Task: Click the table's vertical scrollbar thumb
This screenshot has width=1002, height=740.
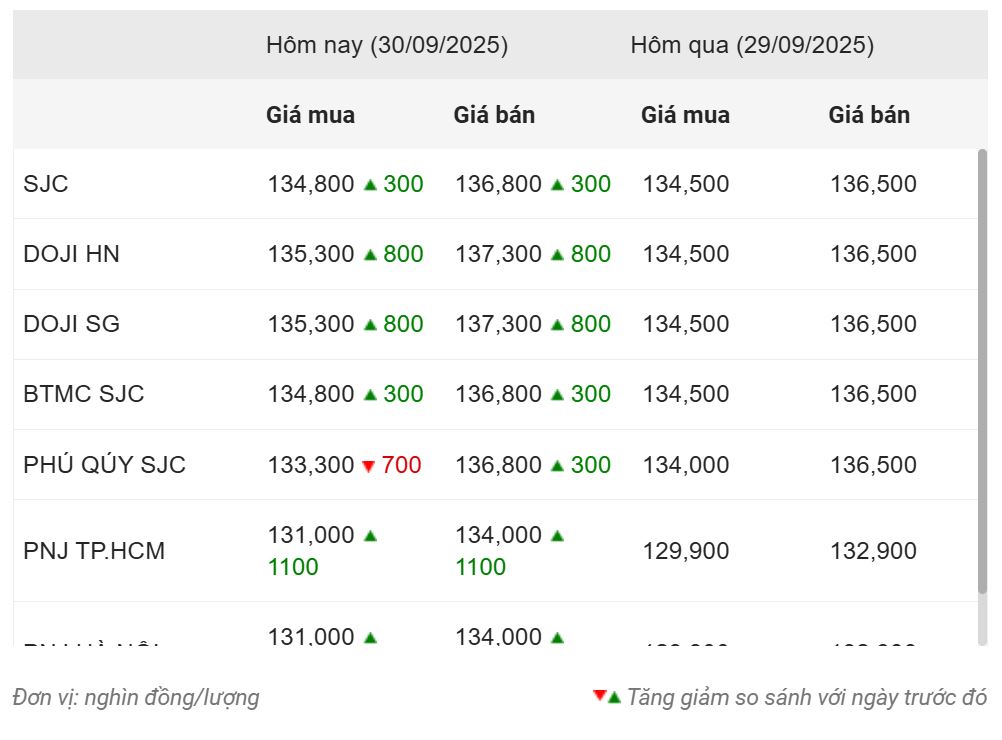Action: pos(982,372)
